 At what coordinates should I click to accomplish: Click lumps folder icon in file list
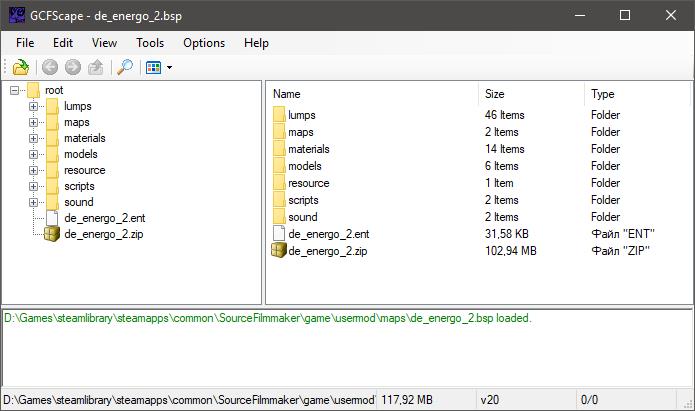pyautogui.click(x=279, y=115)
